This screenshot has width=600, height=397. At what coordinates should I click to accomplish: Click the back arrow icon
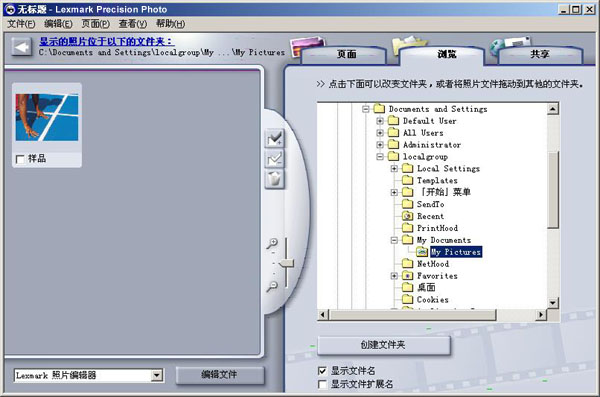tap(21, 47)
